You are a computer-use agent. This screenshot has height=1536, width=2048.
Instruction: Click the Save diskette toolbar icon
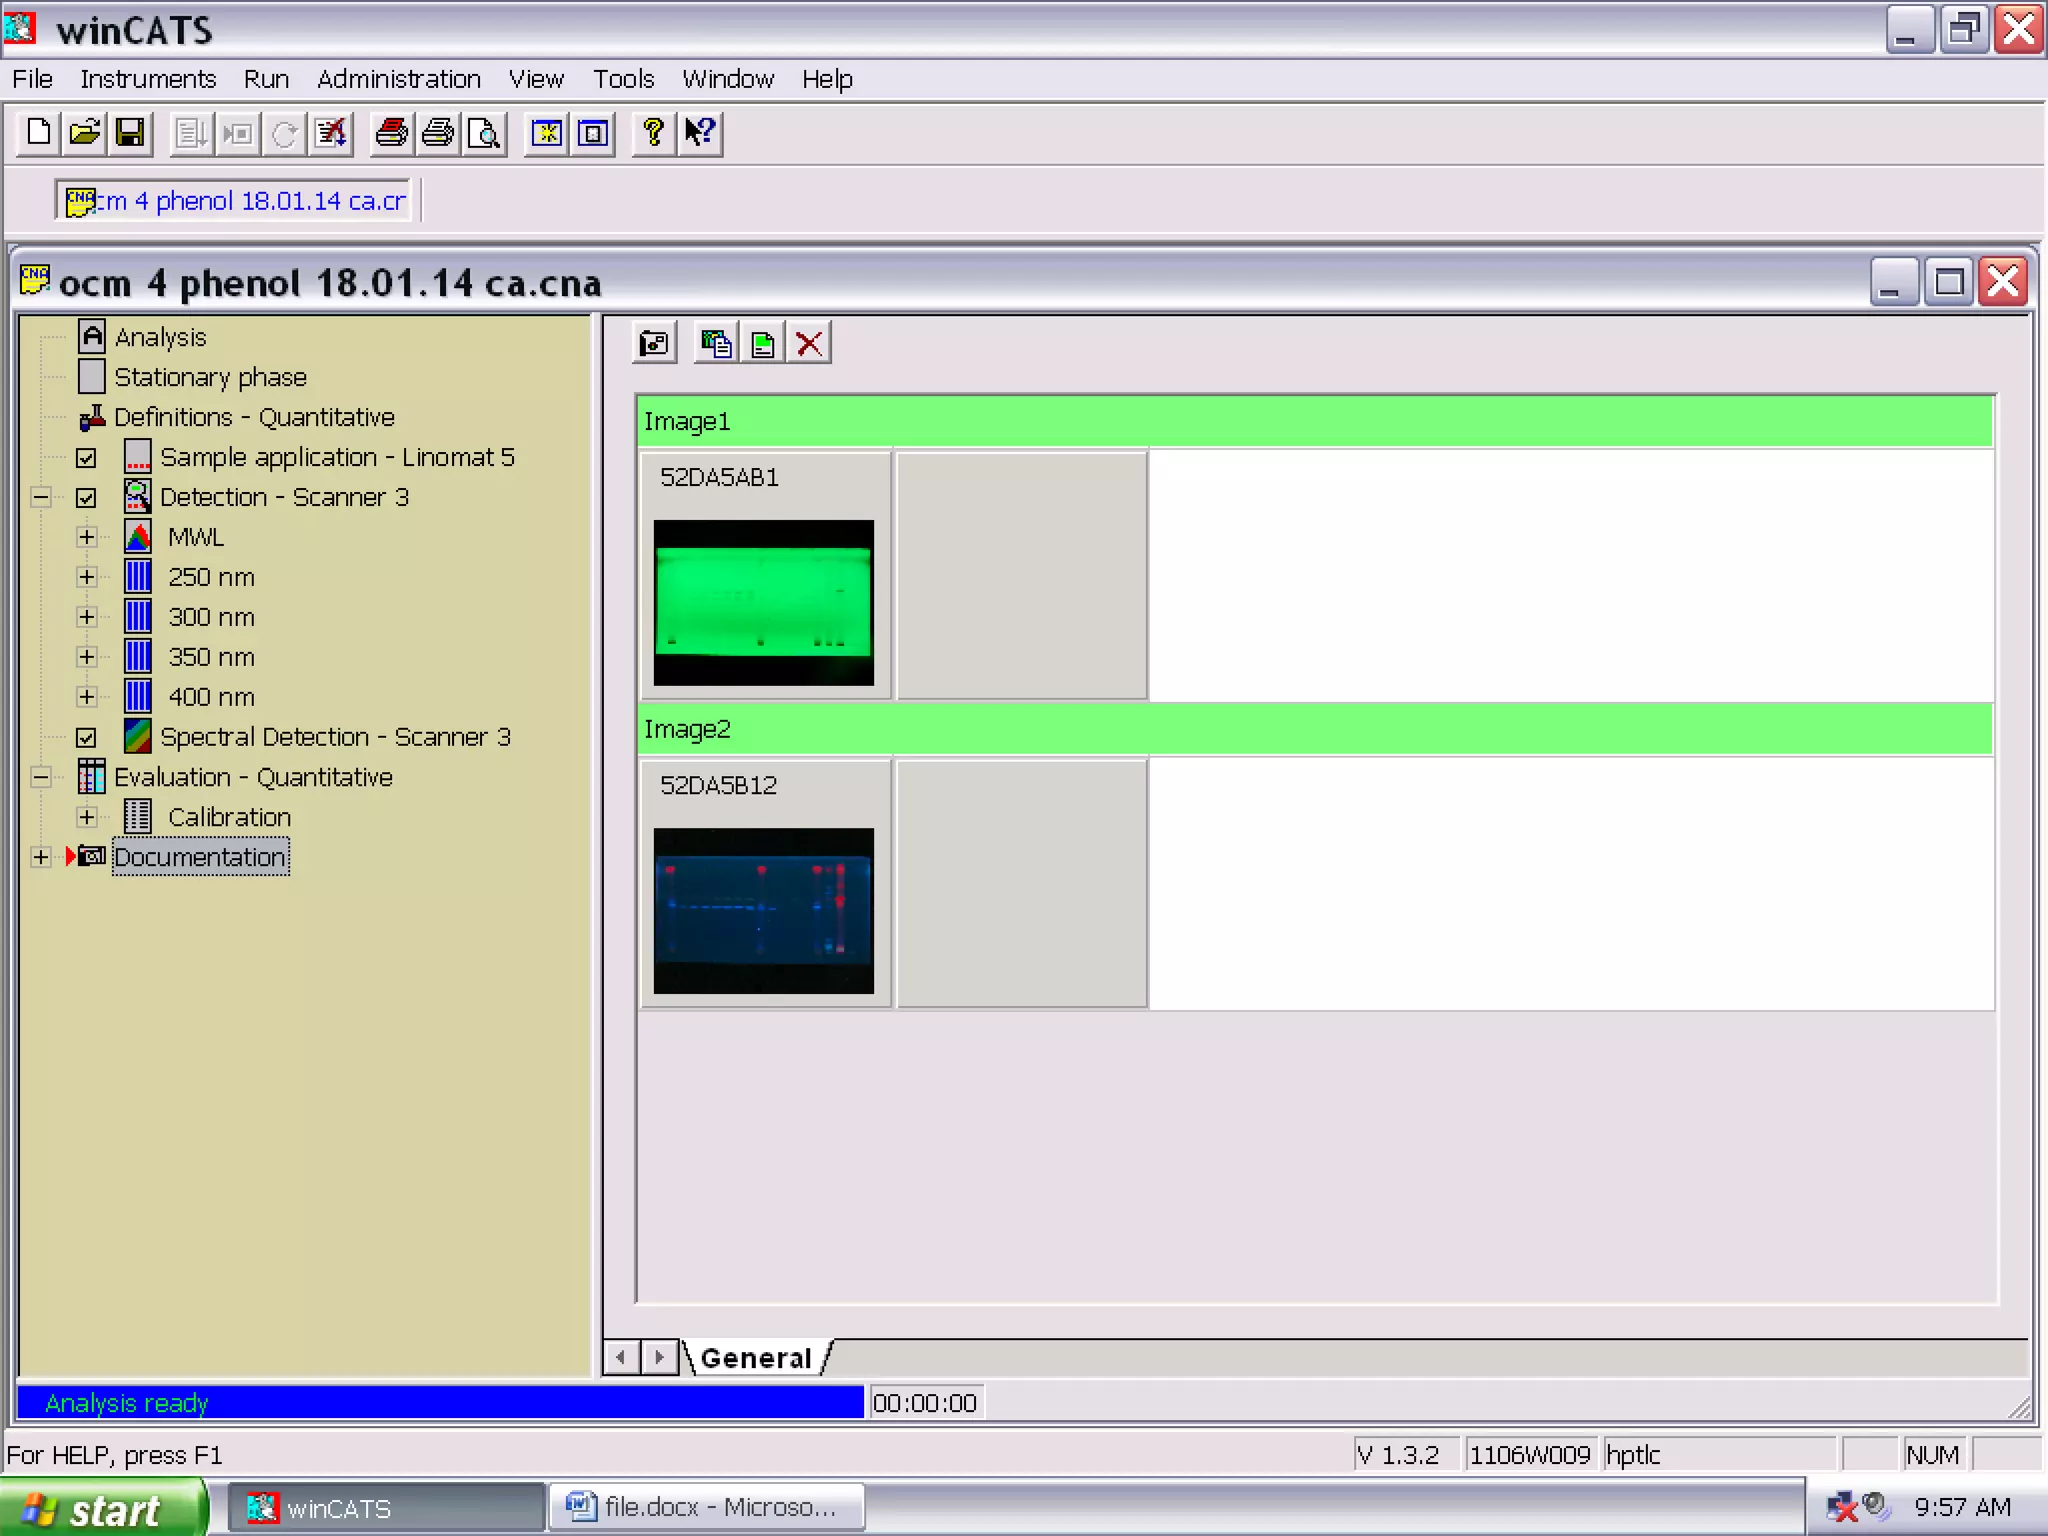click(131, 132)
